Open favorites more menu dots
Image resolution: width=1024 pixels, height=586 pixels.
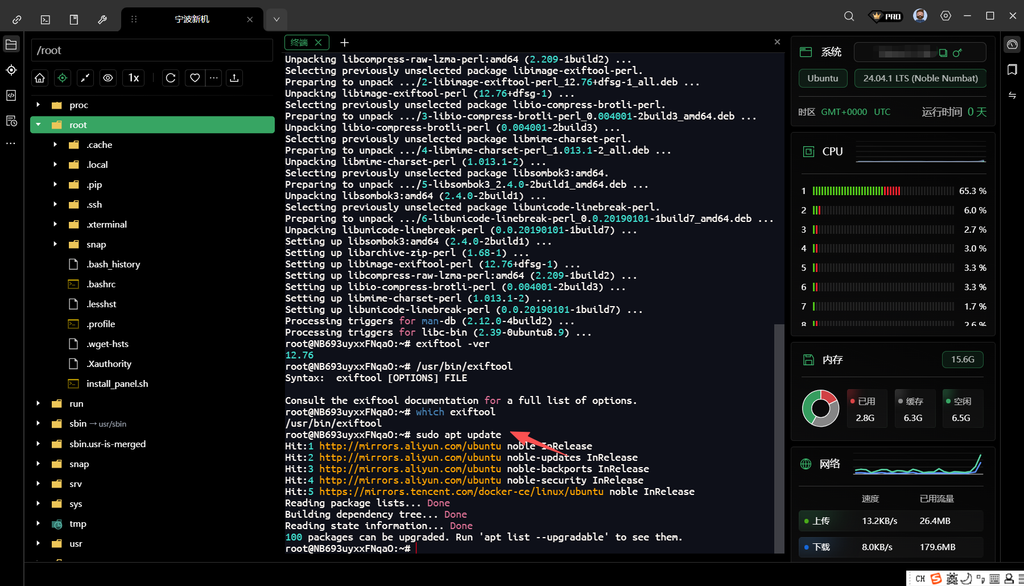(214, 78)
